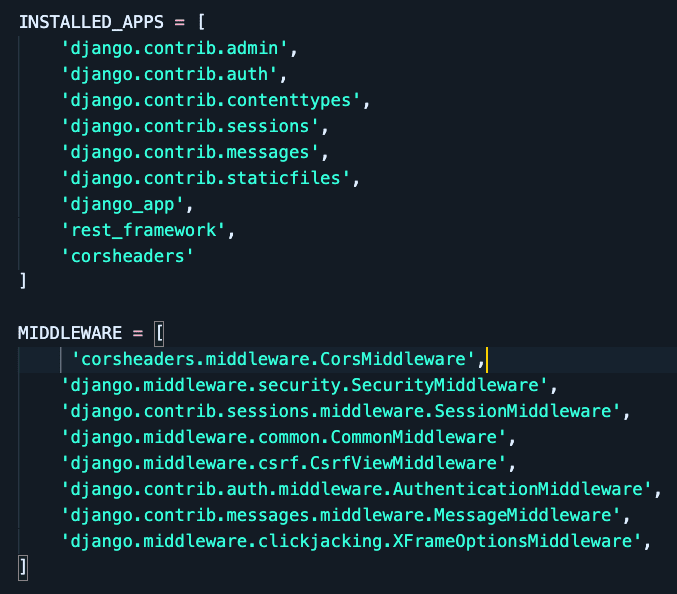Image resolution: width=677 pixels, height=594 pixels.
Task: Click the SecurityMiddleware line
Action: [x=309, y=385]
